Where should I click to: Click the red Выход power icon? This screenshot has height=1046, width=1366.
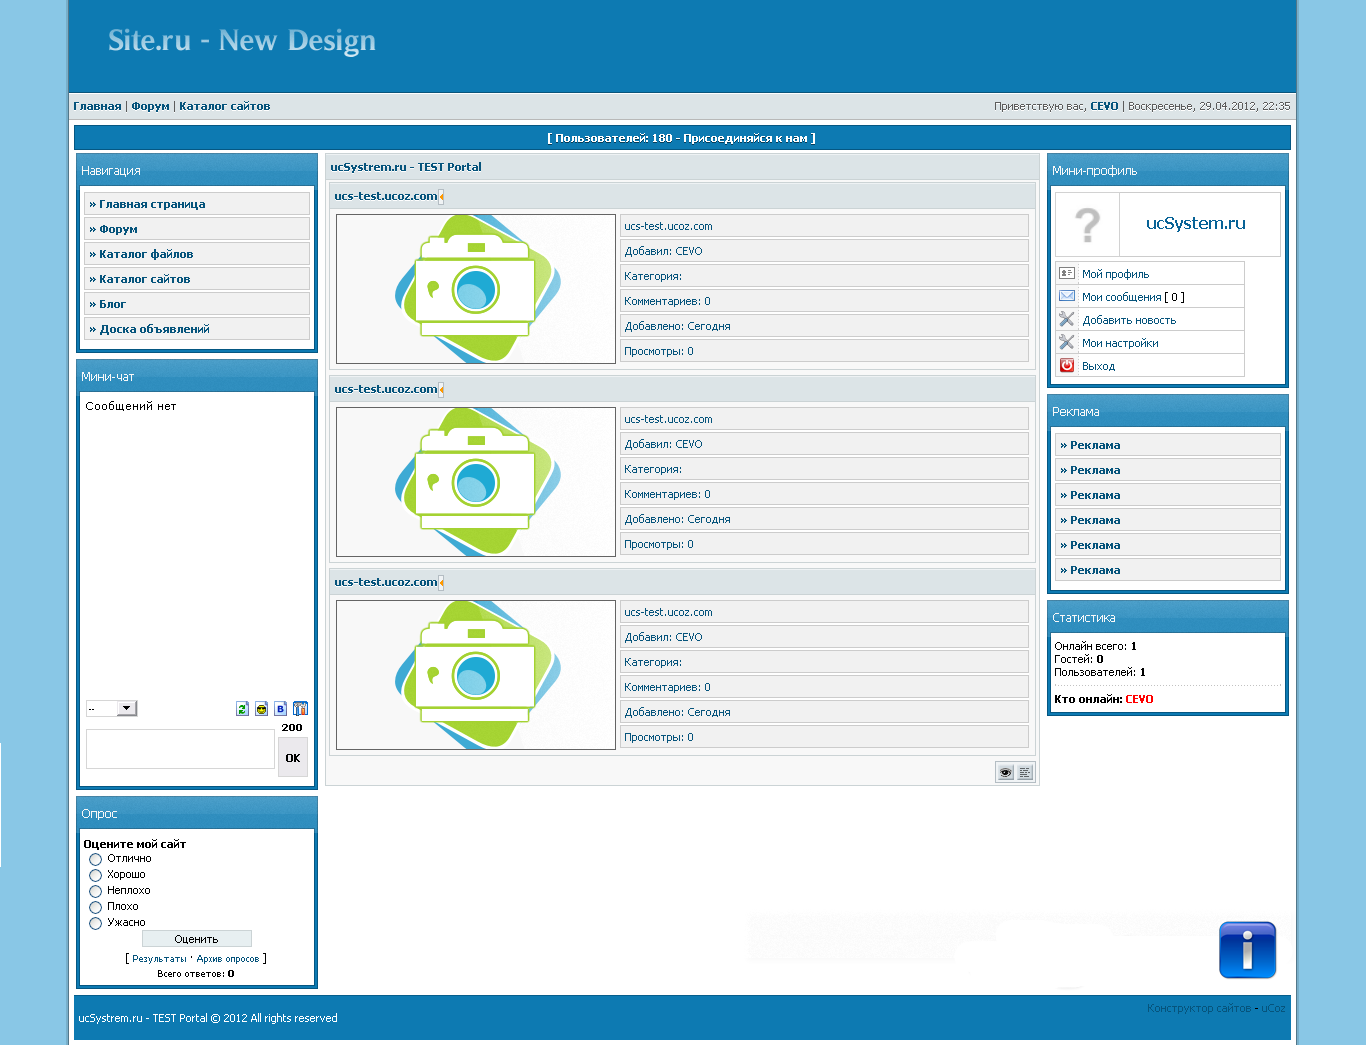point(1067,366)
